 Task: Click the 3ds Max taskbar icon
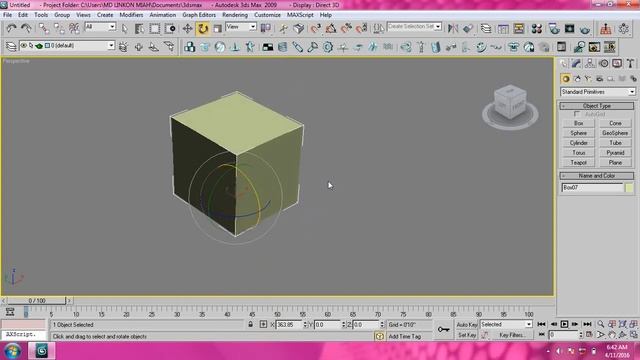coord(41,351)
